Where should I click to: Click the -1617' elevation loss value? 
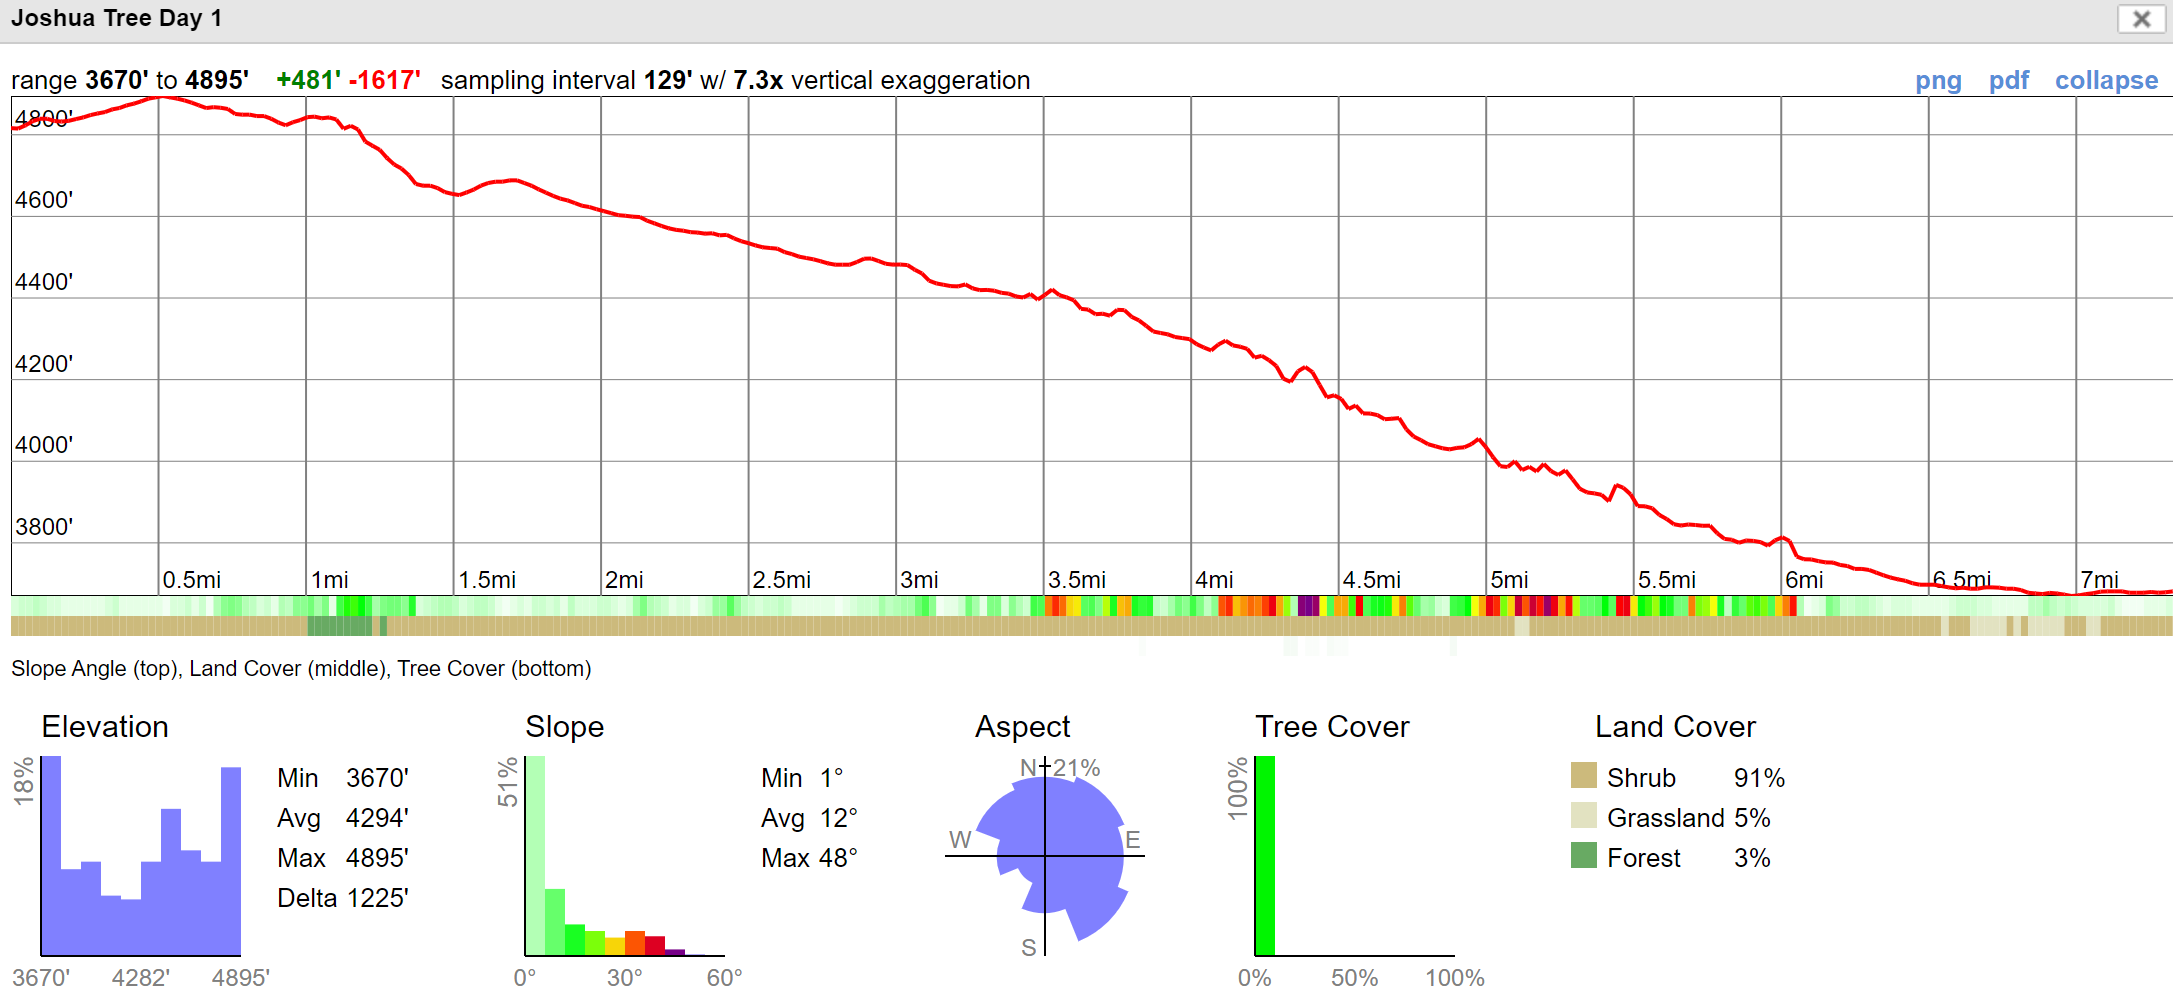(x=384, y=80)
